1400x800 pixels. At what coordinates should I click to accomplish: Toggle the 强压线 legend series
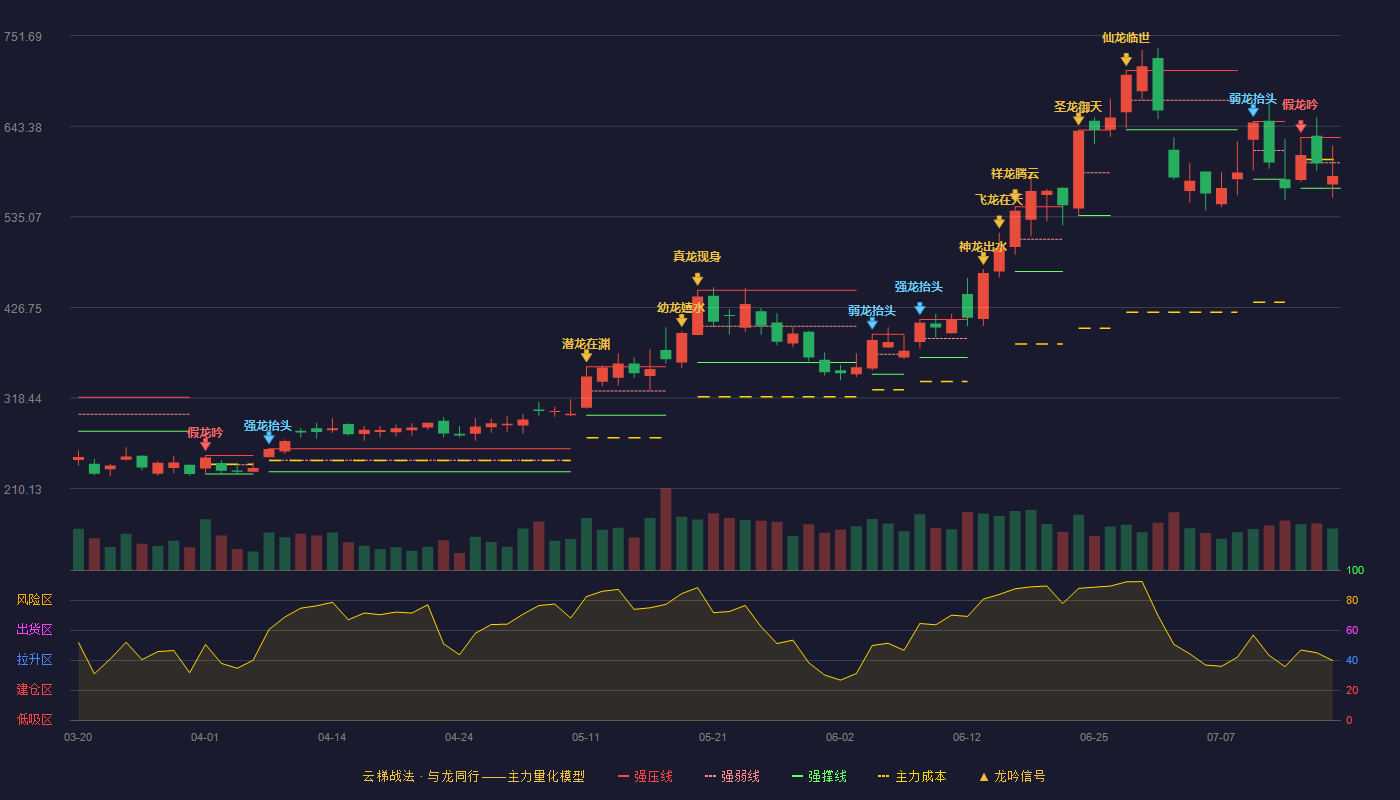(645, 776)
